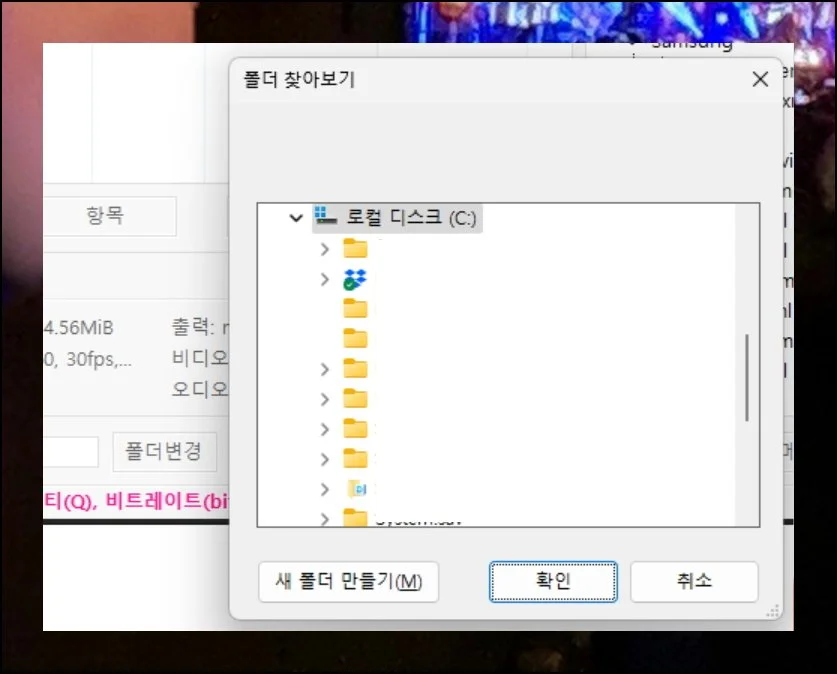Select the first folder icon under Local Disk
This screenshot has width=837, height=674.
pyautogui.click(x=355, y=248)
